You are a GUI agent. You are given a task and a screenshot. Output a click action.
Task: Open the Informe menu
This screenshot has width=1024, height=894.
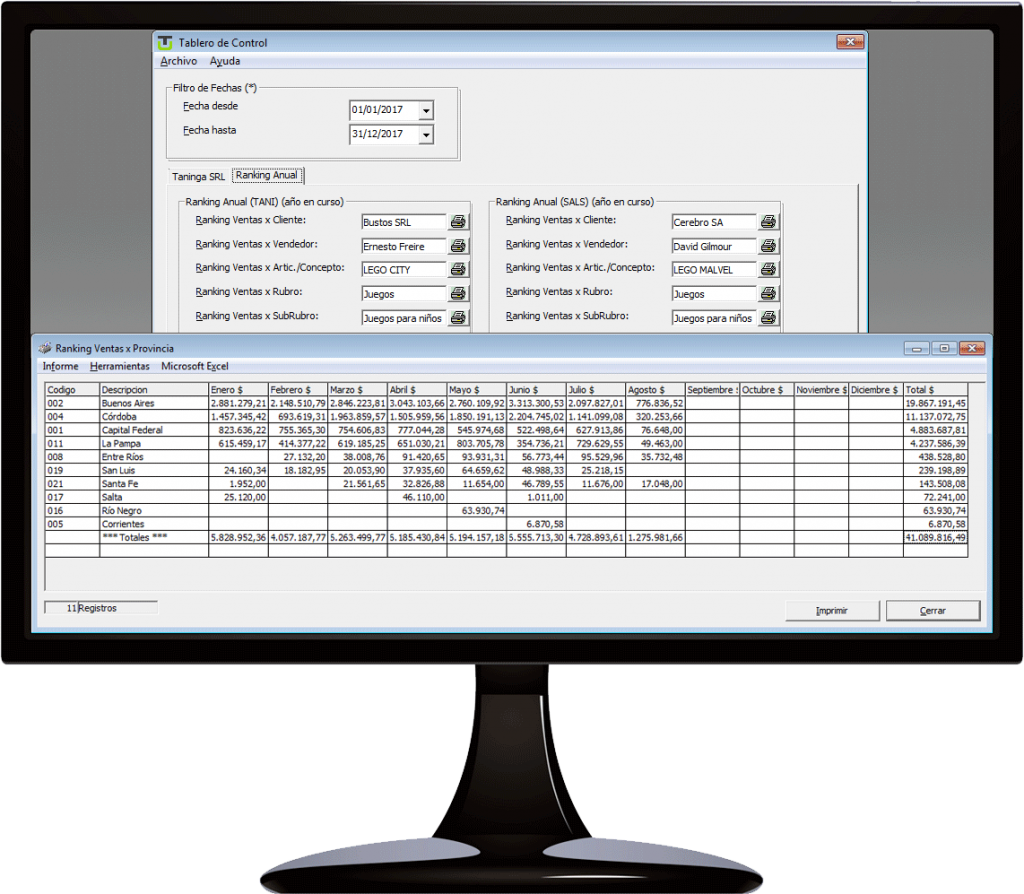59,366
